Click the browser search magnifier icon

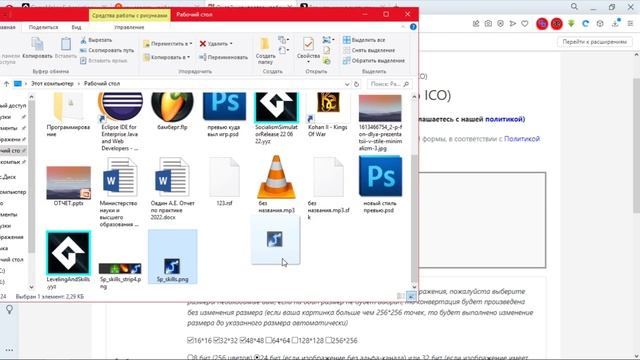[574, 7]
